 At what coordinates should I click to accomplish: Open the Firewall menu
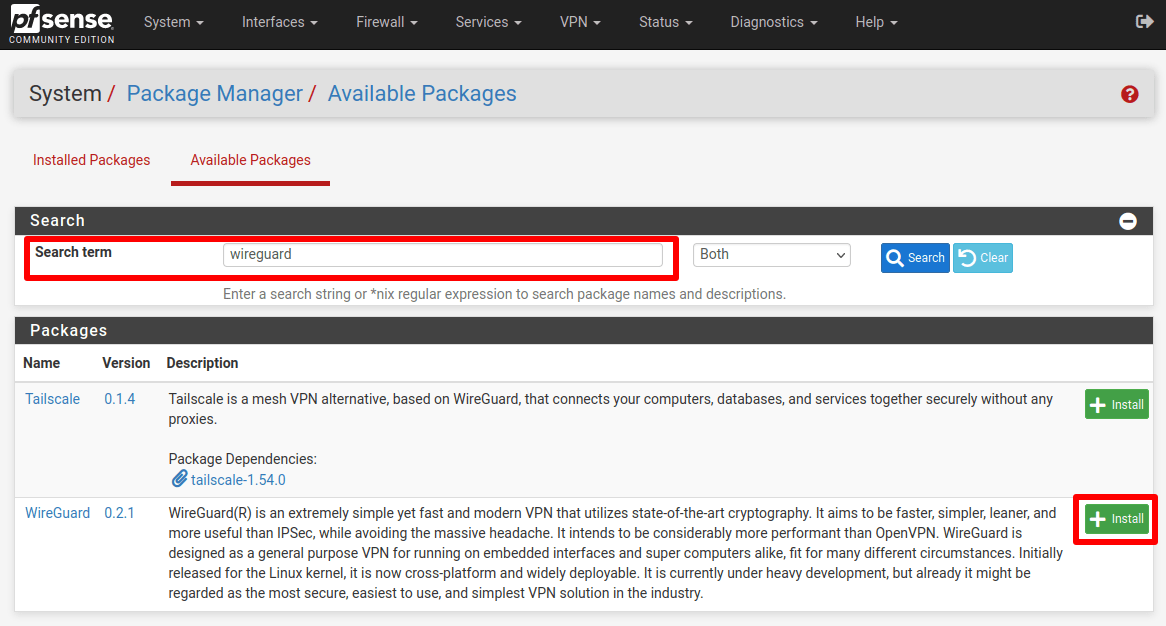pos(387,22)
